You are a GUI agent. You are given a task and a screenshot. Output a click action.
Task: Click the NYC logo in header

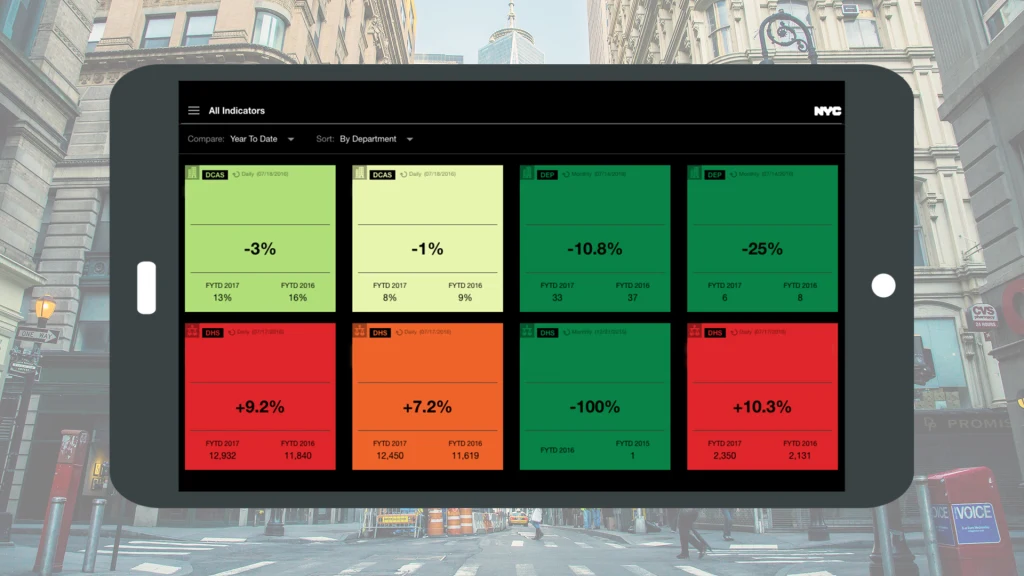point(827,111)
